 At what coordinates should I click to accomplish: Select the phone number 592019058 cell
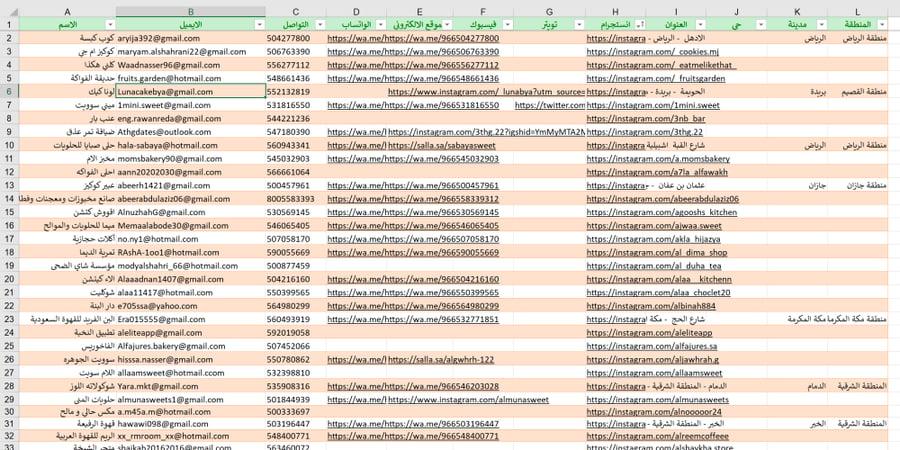[296, 333]
